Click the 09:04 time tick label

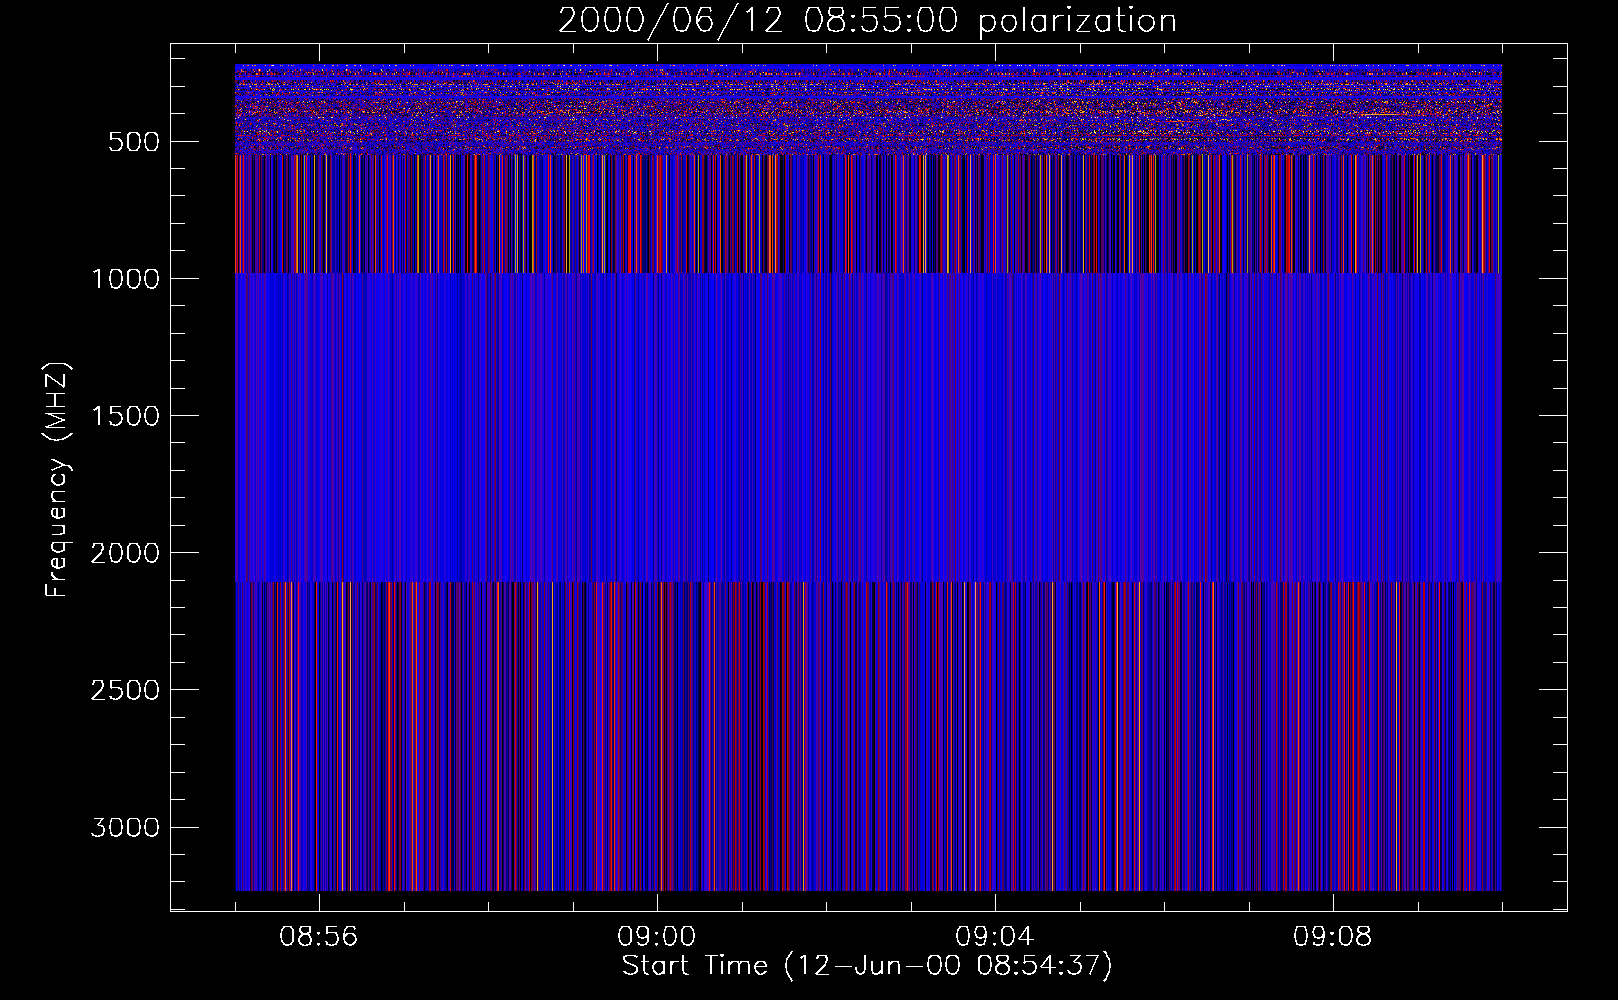pyautogui.click(x=995, y=937)
